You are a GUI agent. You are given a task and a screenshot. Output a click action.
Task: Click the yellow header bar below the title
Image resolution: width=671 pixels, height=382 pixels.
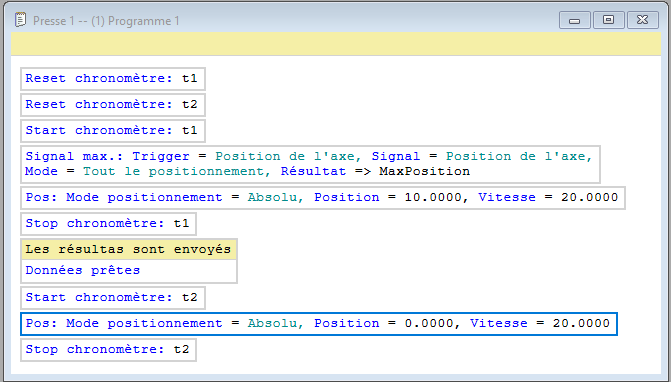[x=336, y=44]
